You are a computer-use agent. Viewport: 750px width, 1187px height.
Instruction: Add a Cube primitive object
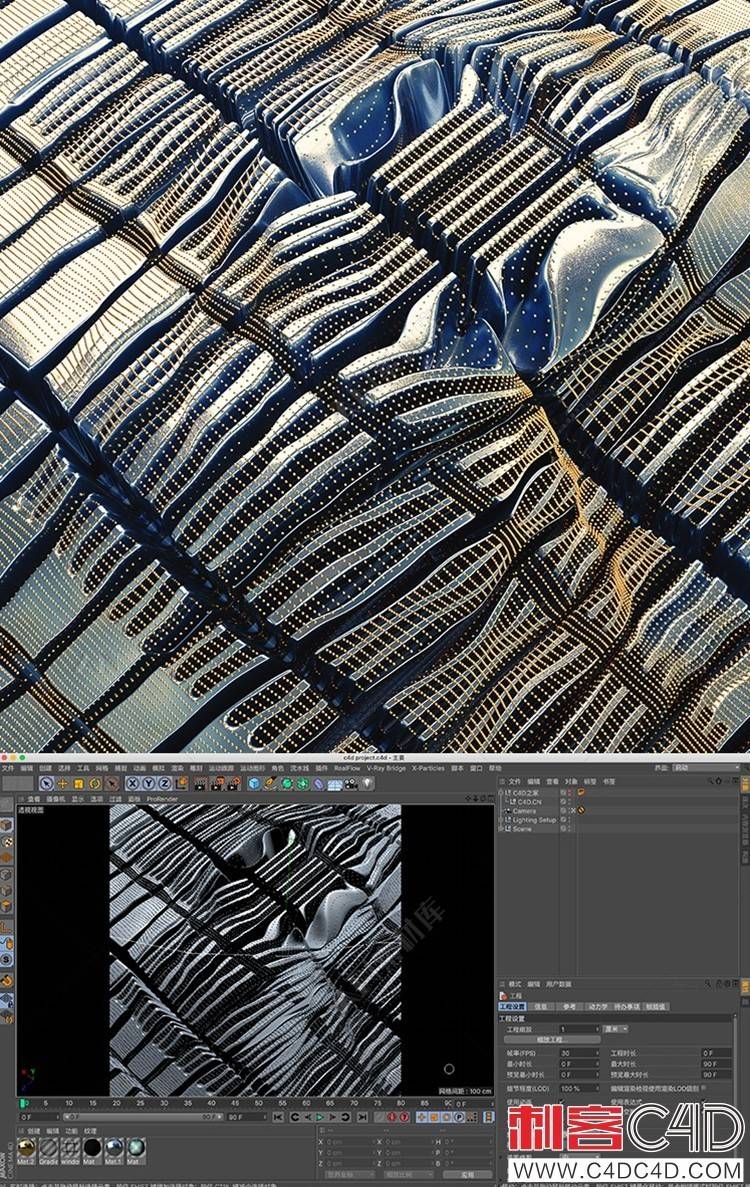(x=254, y=784)
